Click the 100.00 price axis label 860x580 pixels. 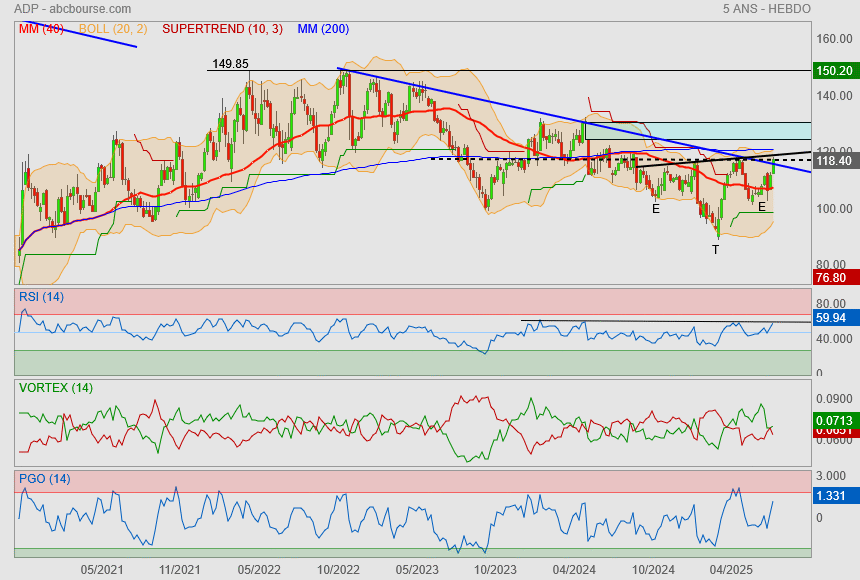[x=834, y=209]
